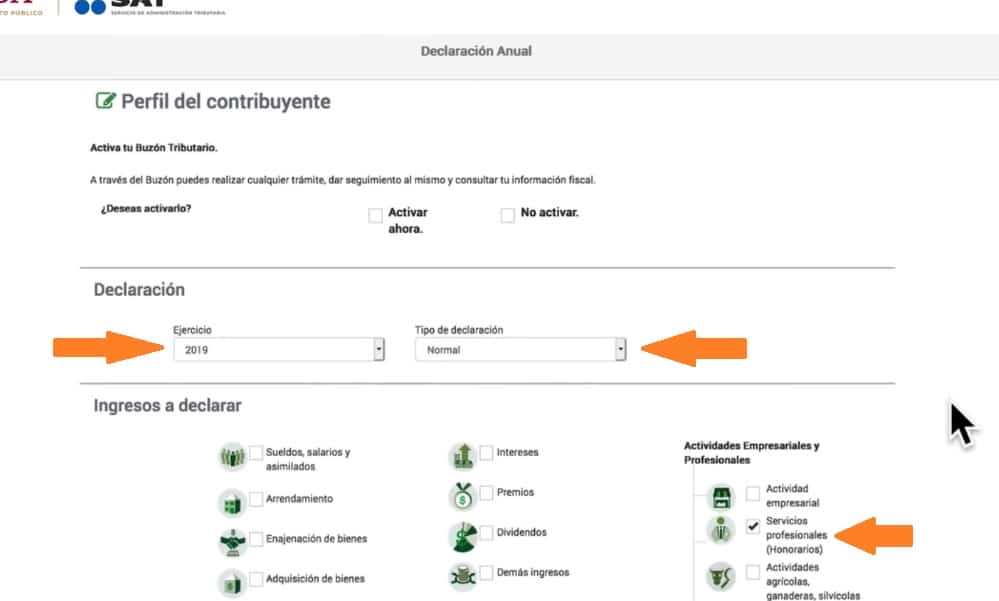The image size is (999, 601).
Task: Click the Premios medal icon
Action: tap(462, 496)
